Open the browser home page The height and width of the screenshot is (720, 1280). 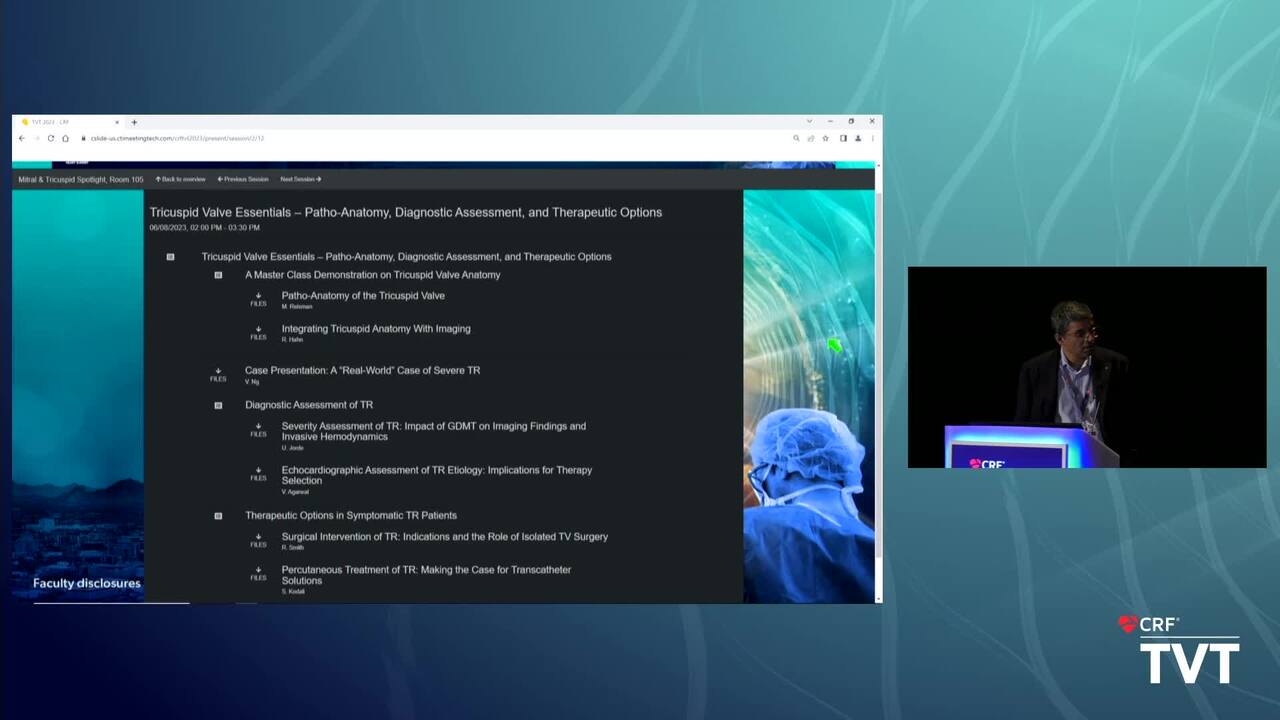[65, 138]
